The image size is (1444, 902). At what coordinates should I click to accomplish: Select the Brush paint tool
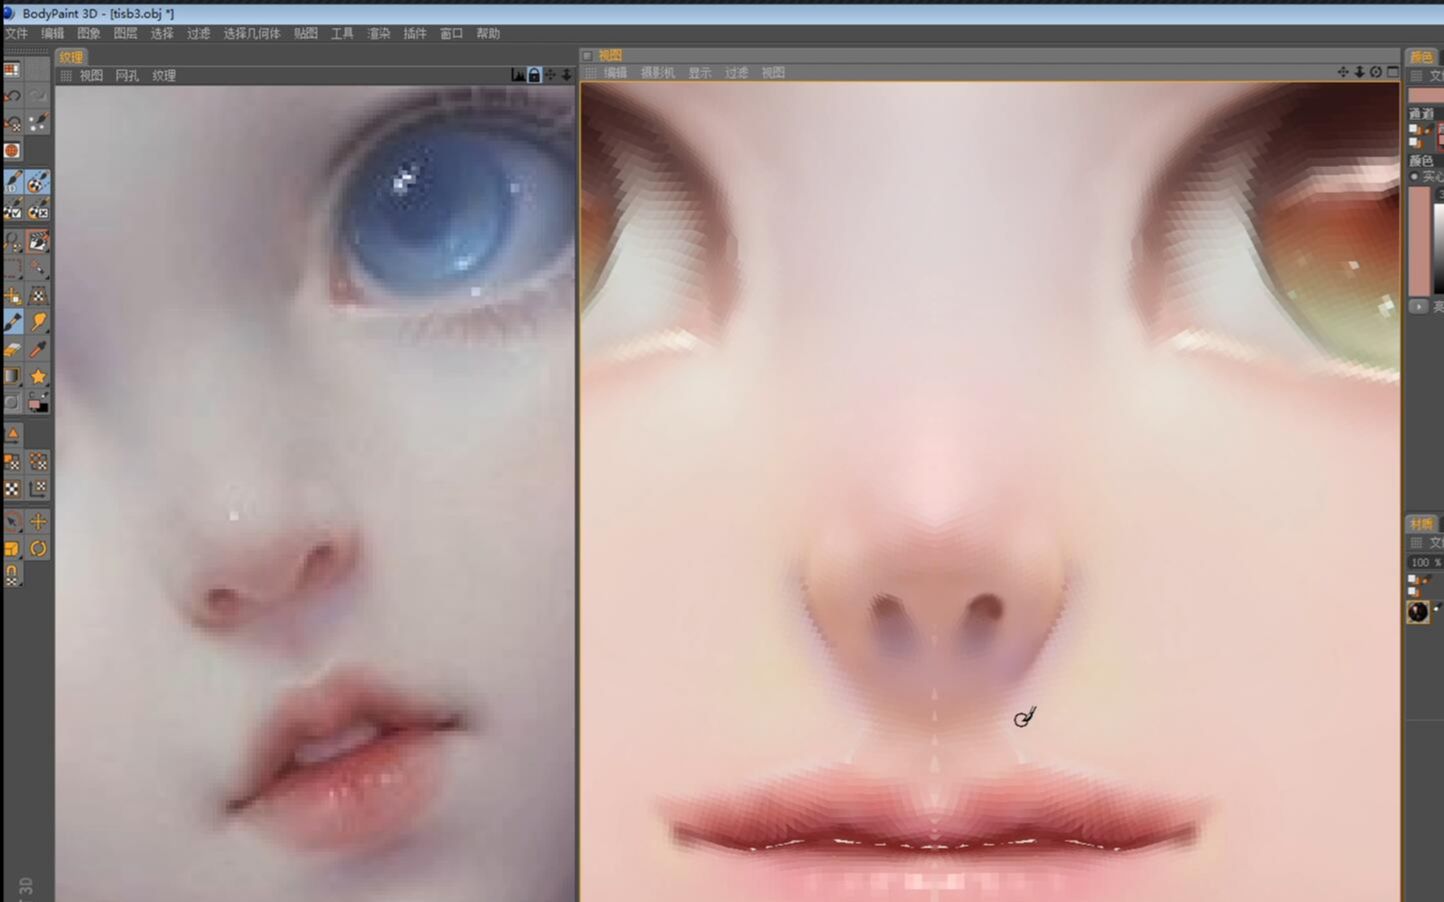click(x=12, y=322)
